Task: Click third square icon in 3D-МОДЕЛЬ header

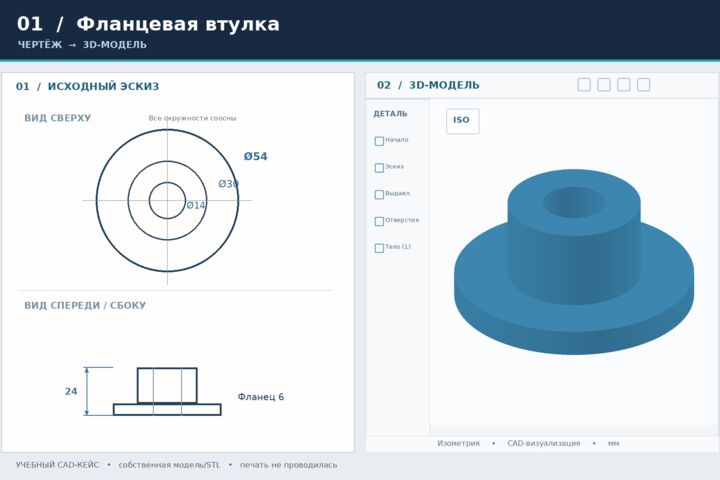Action: (x=624, y=85)
